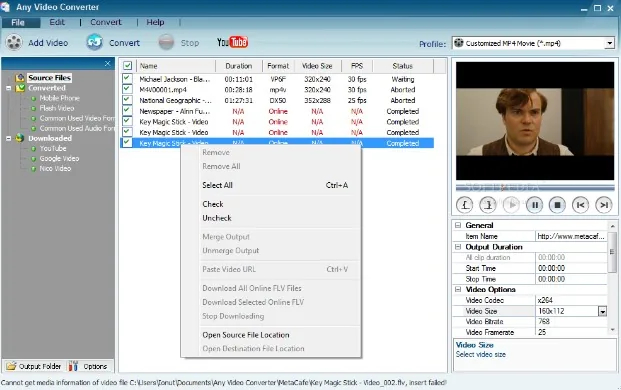Pause playback in the preview player
The height and width of the screenshot is (390, 621).
[534, 205]
